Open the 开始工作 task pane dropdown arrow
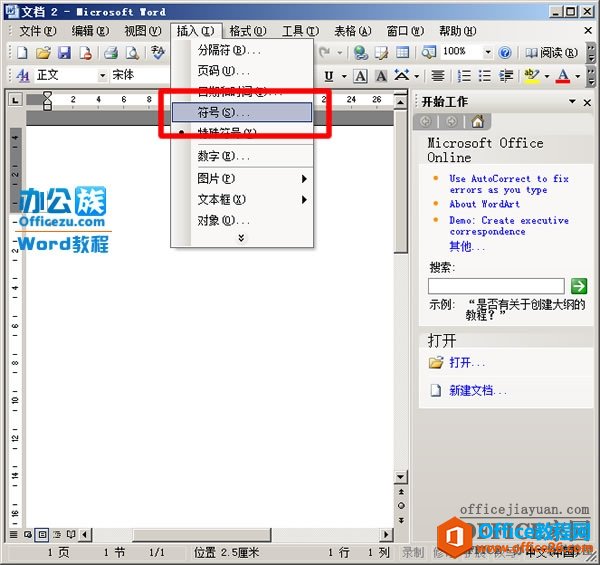The image size is (600, 565). click(x=572, y=101)
